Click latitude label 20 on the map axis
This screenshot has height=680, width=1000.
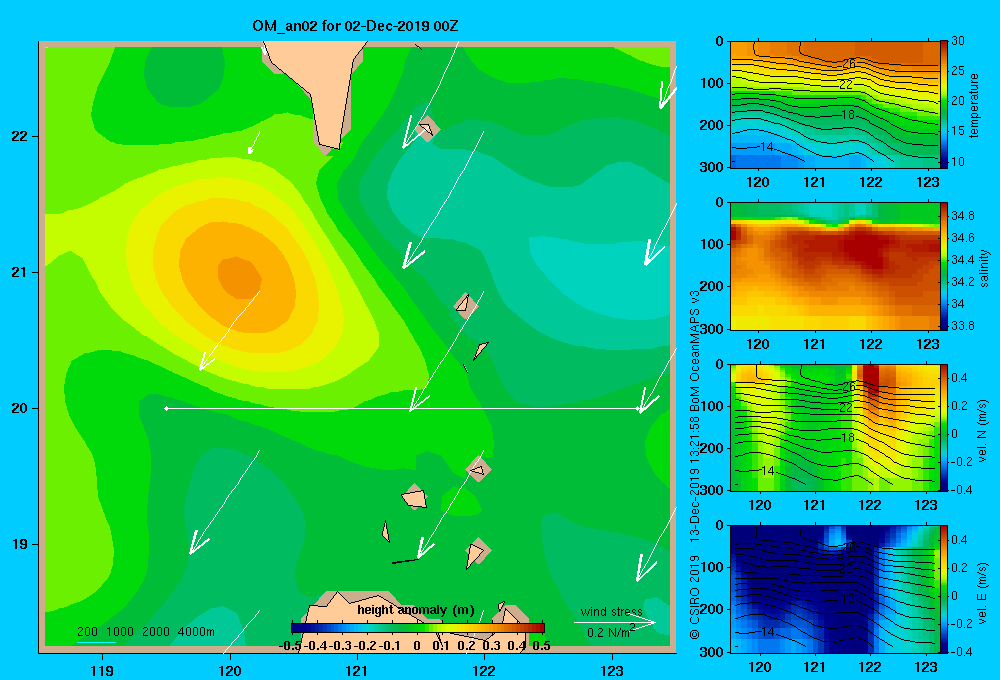click(x=20, y=408)
